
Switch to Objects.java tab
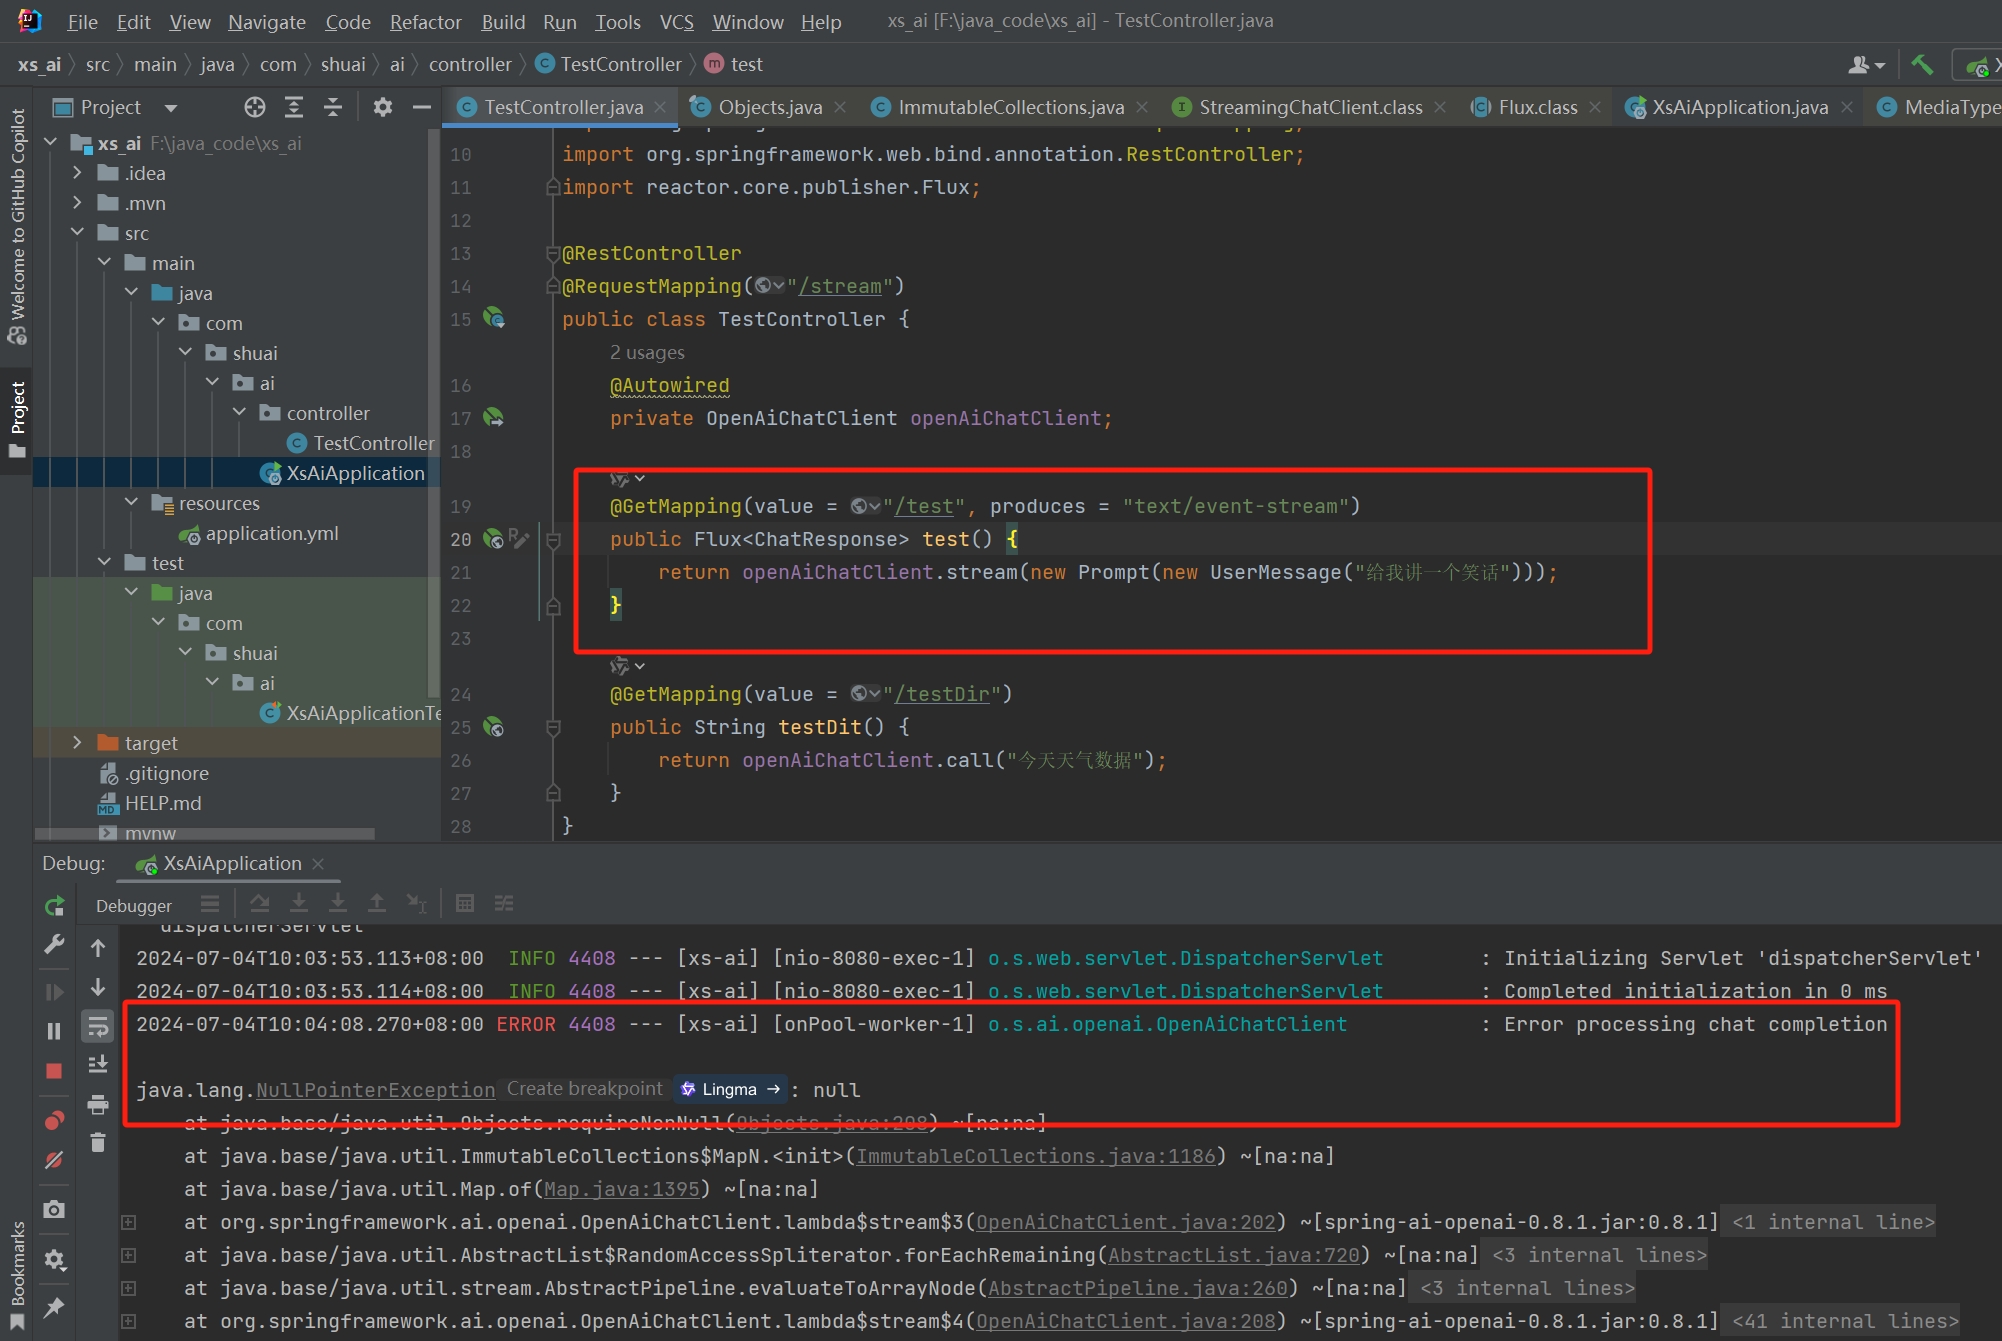click(769, 107)
